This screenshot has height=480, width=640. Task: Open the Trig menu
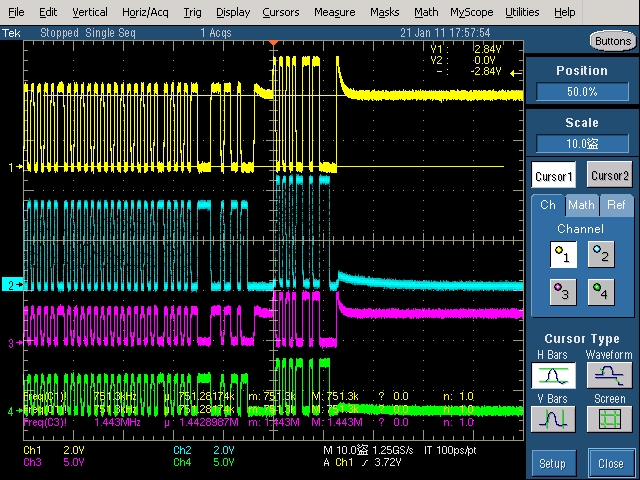192,12
